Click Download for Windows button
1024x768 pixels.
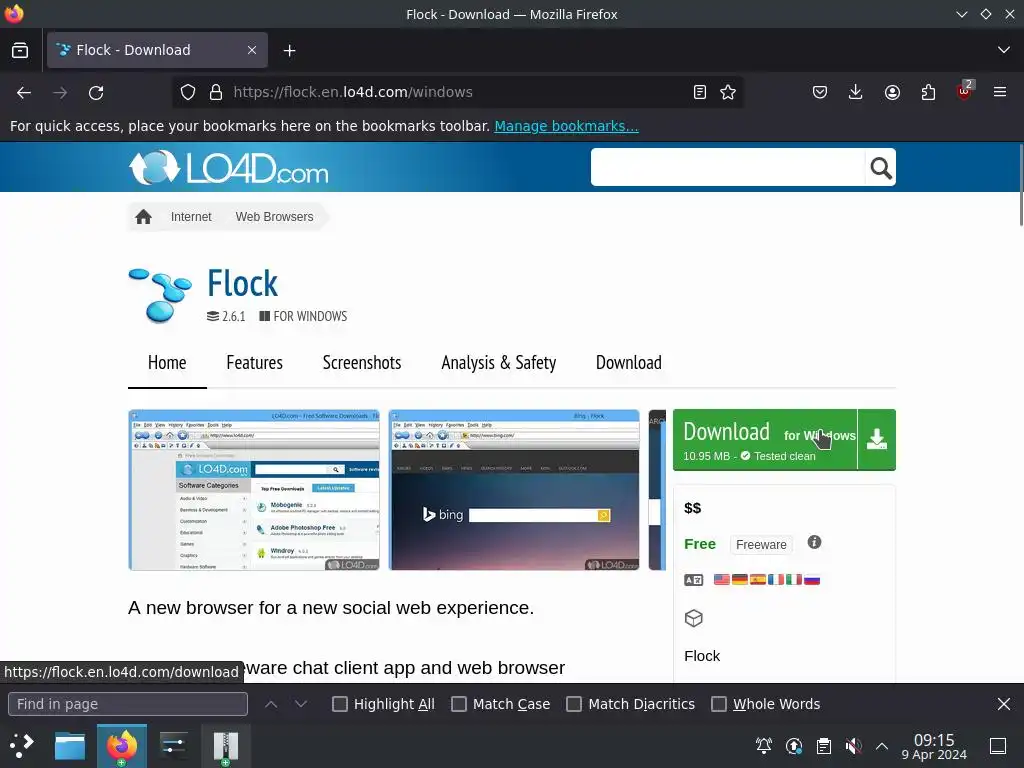point(765,440)
